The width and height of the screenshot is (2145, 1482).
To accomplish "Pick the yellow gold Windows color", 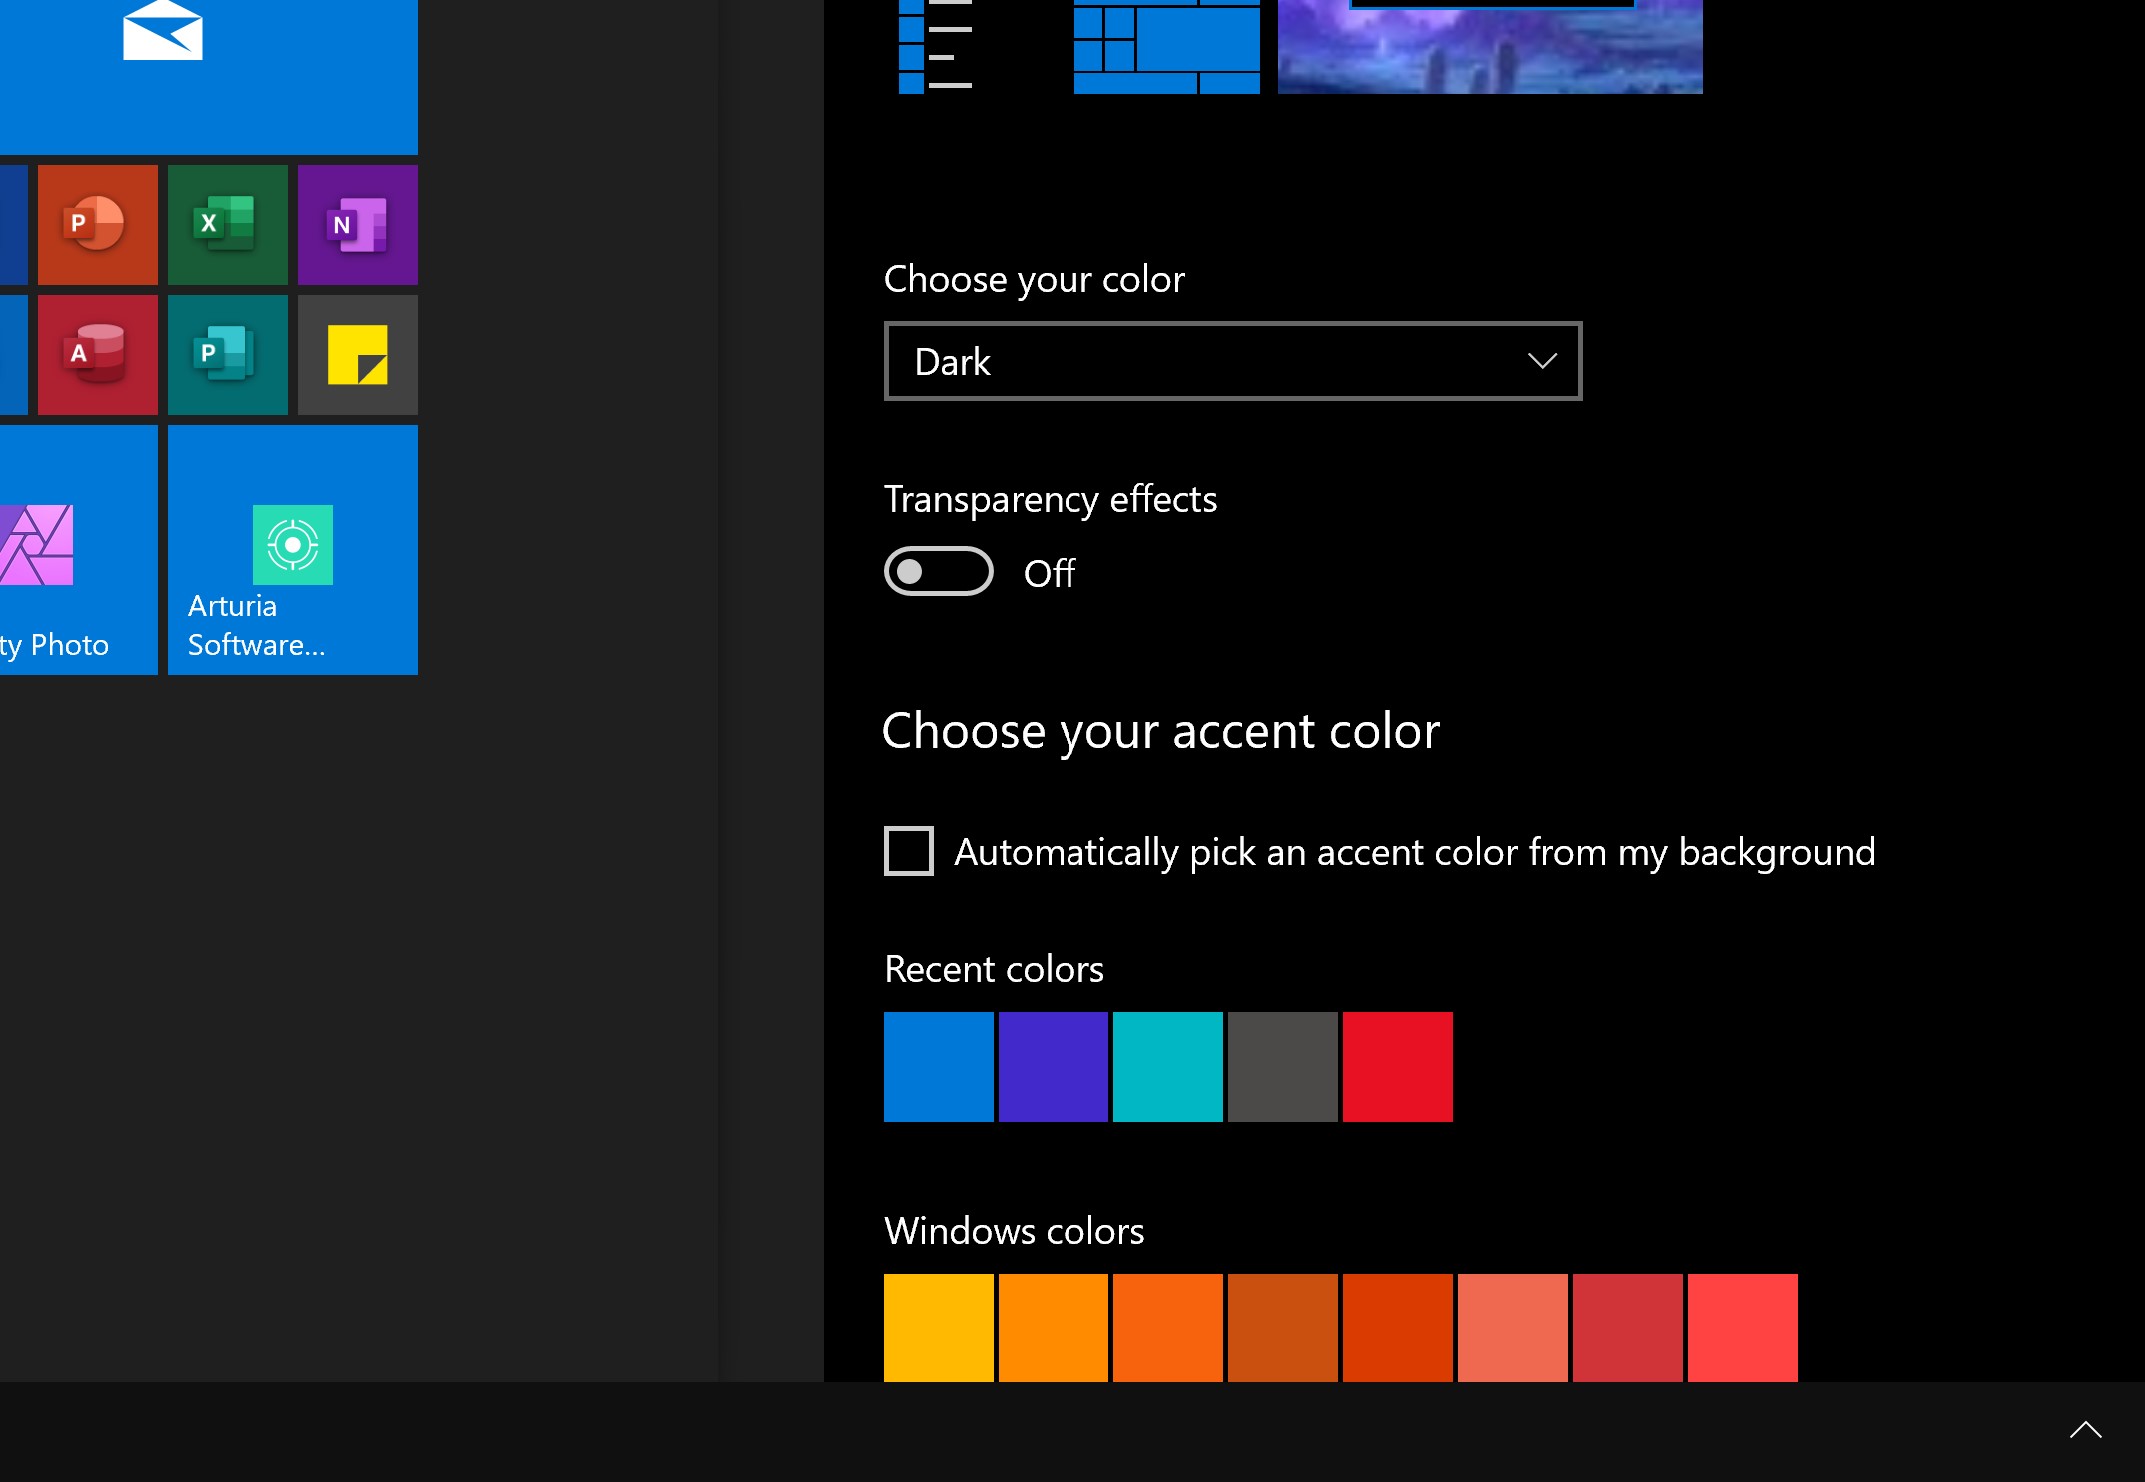I will [x=939, y=1328].
